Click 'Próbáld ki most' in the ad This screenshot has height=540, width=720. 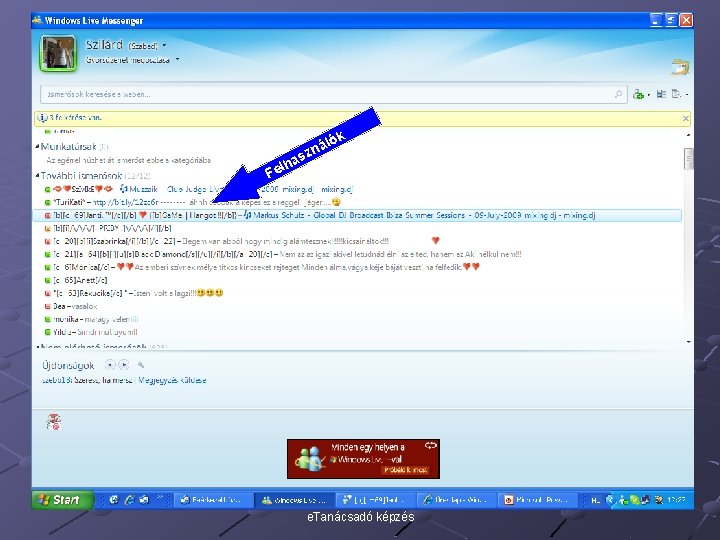click(405, 470)
